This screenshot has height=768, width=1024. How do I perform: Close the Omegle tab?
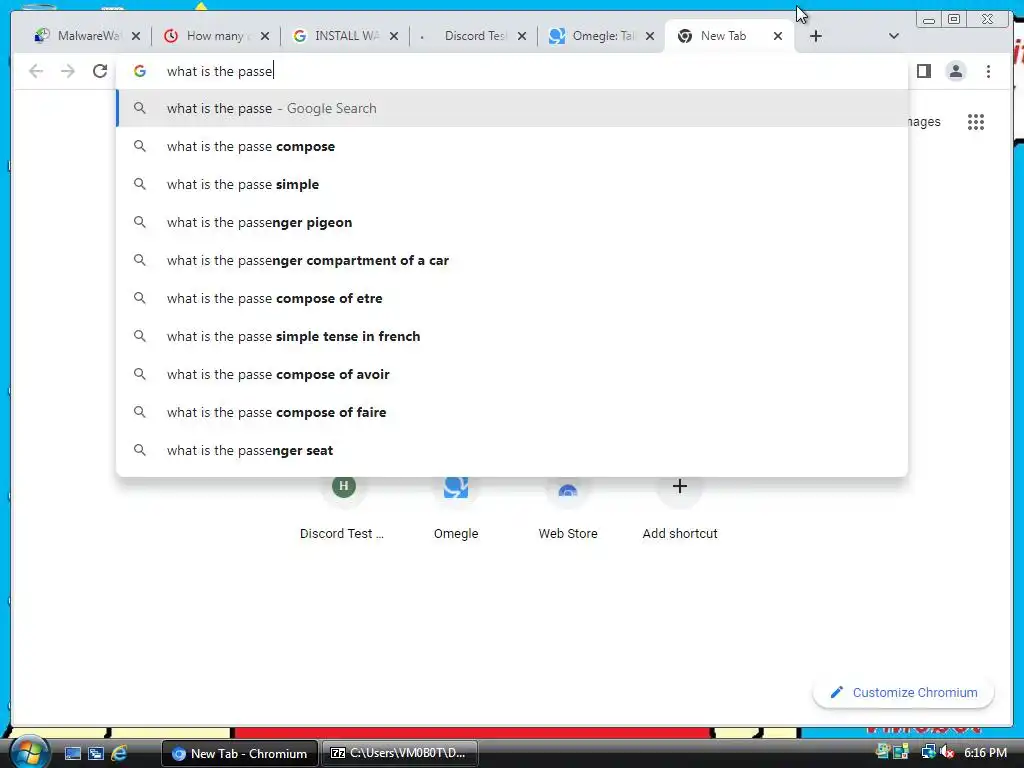(x=650, y=37)
